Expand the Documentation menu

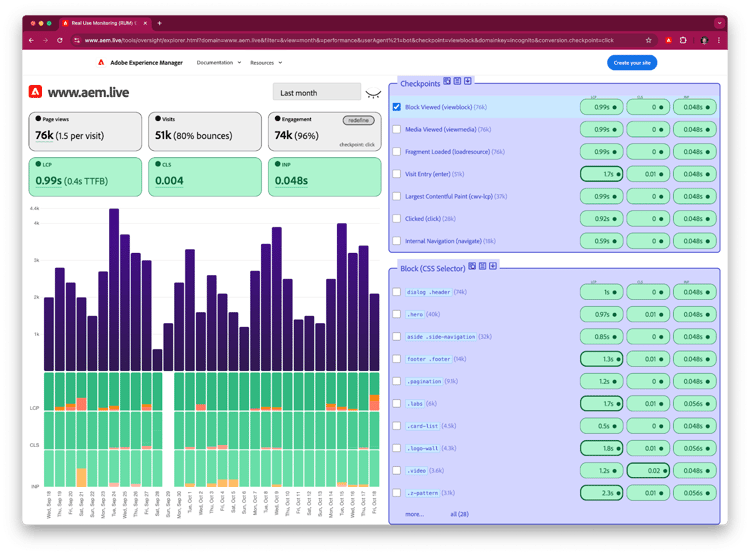pyautogui.click(x=219, y=63)
